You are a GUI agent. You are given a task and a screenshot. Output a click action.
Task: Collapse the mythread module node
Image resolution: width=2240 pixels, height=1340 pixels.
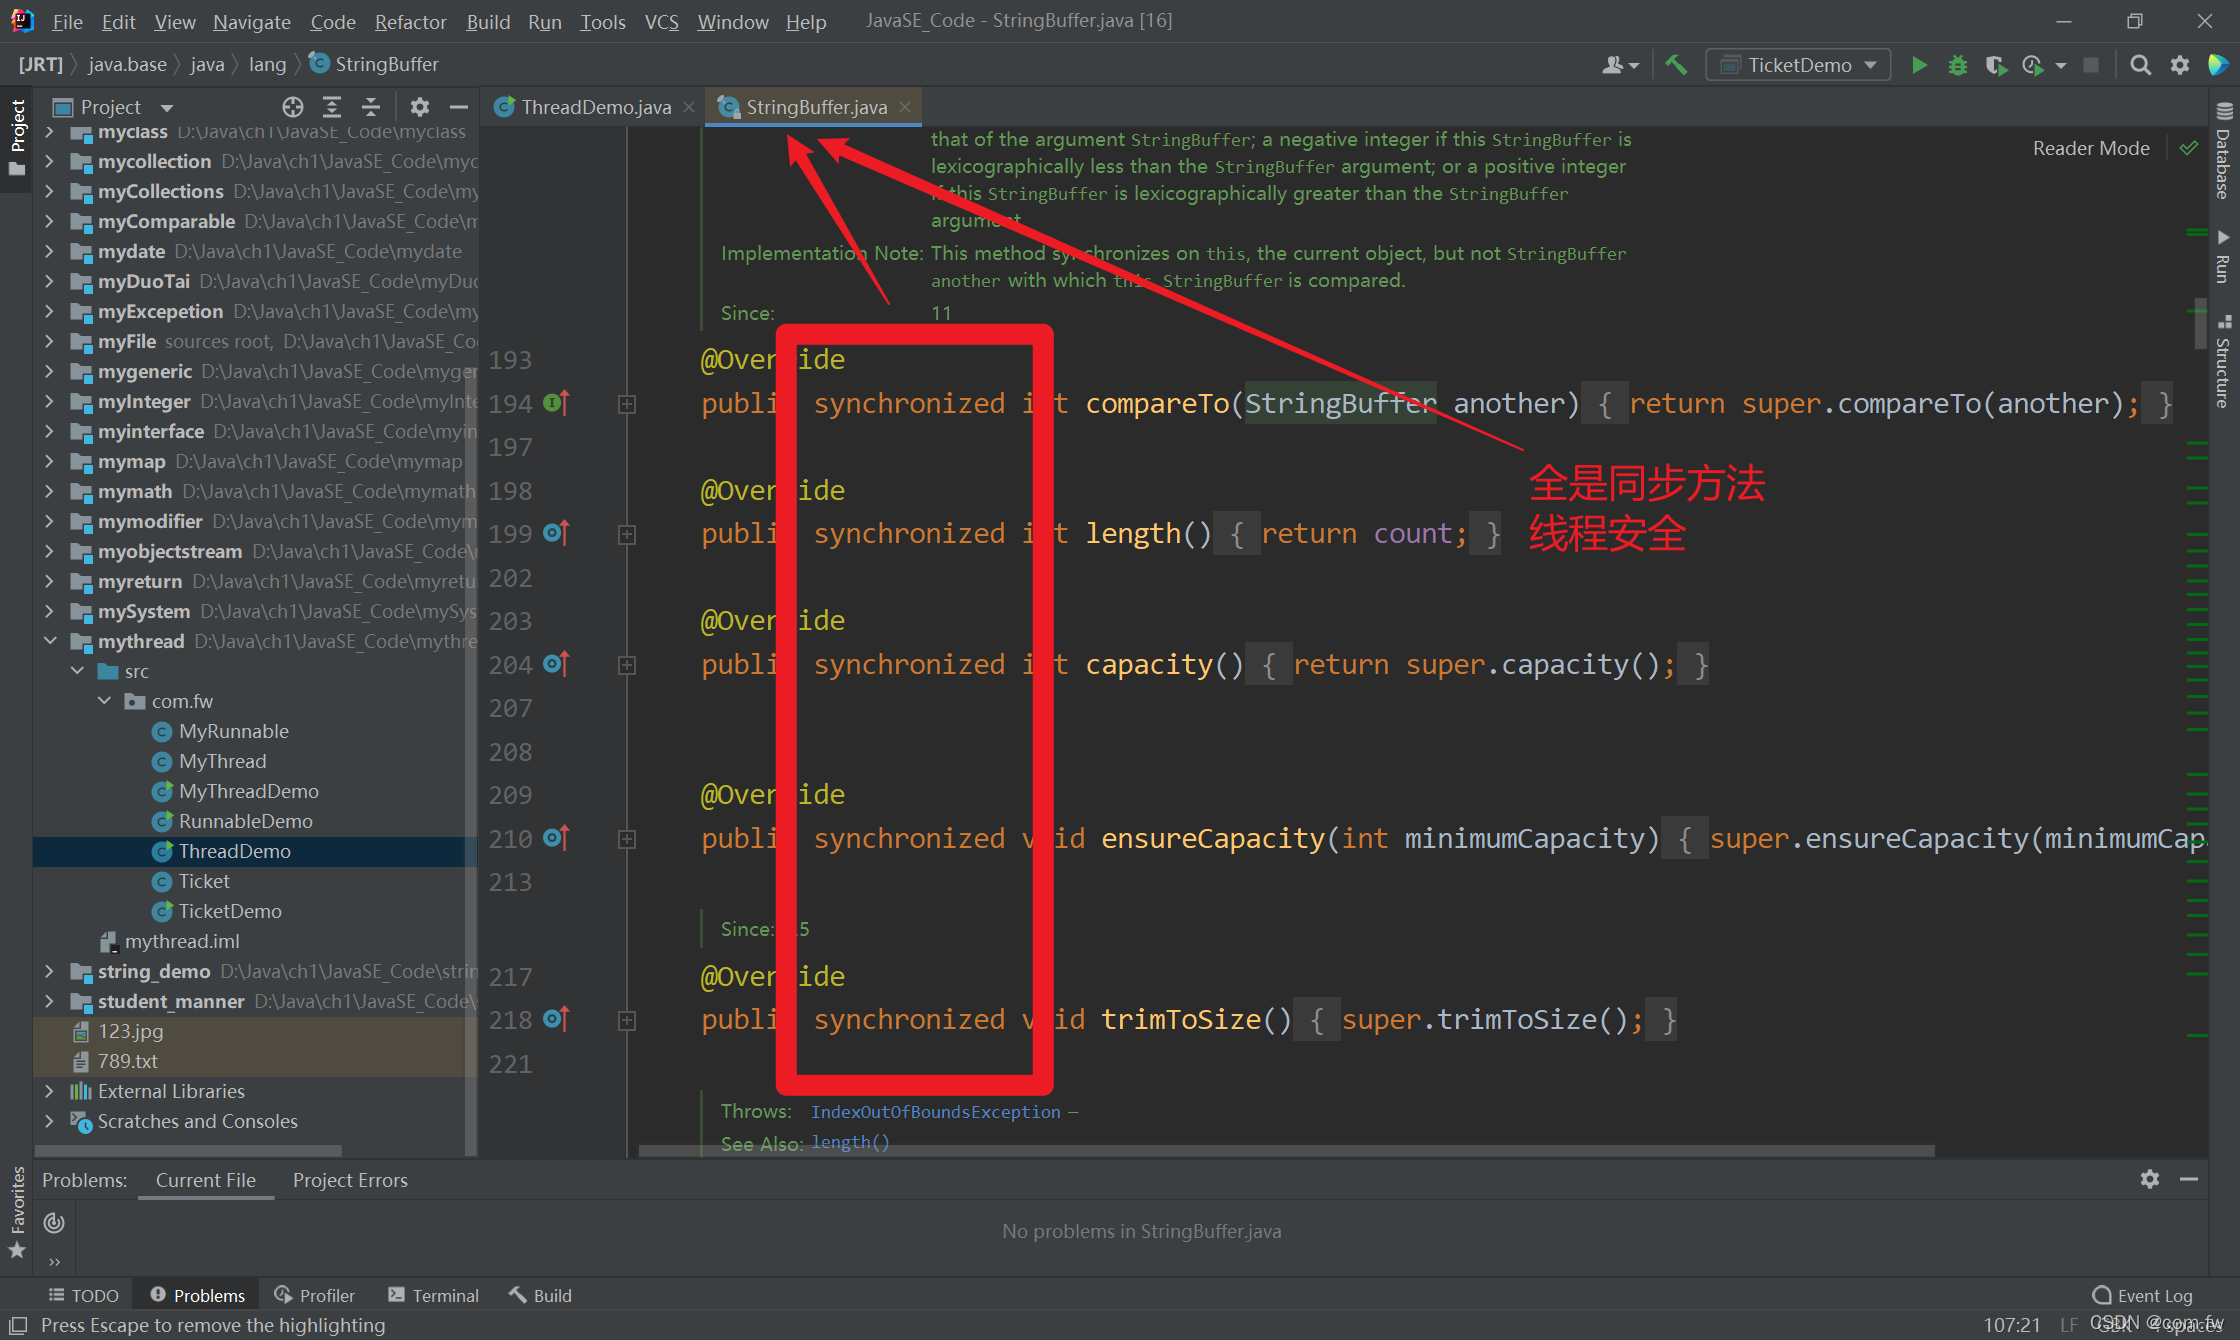(50, 641)
